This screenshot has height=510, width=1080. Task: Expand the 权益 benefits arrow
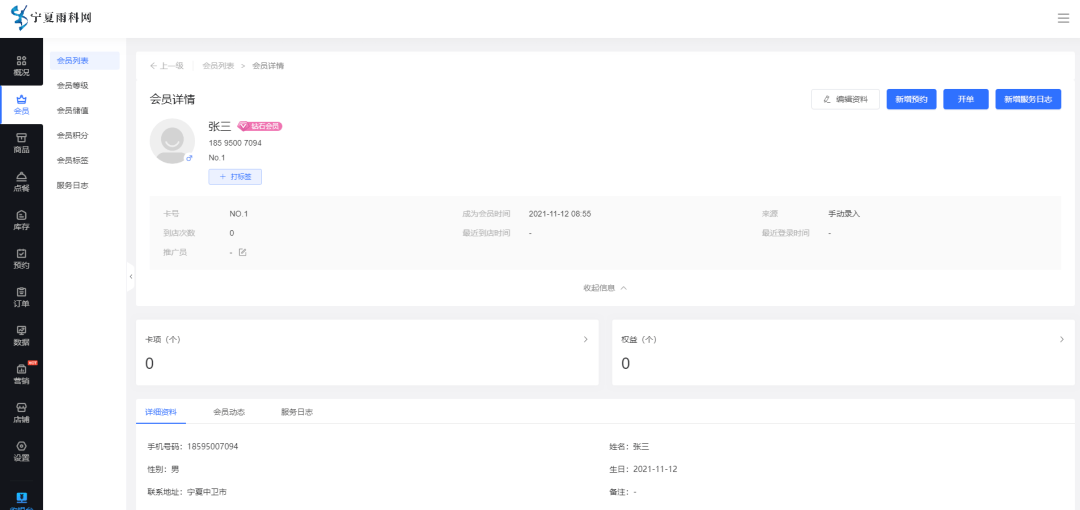click(x=1061, y=340)
